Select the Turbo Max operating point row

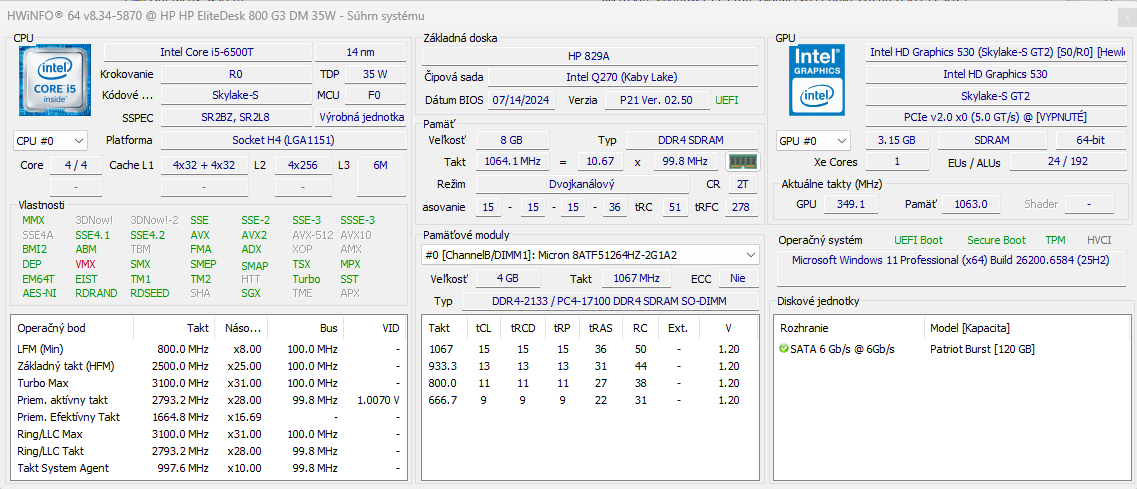coord(209,383)
